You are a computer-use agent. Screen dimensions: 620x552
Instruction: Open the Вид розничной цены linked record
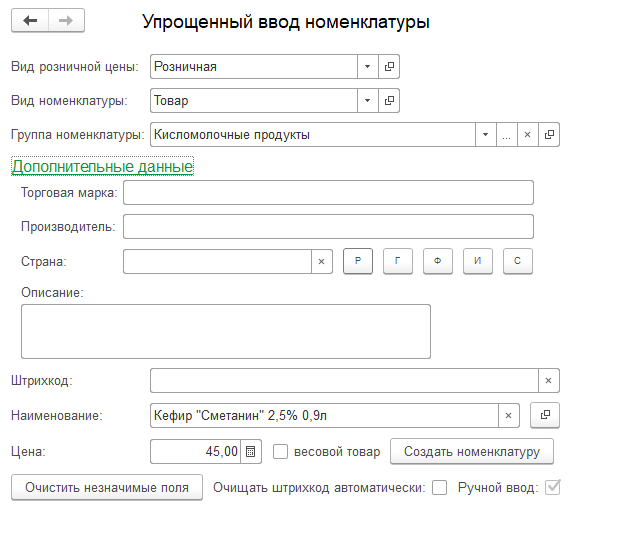[x=389, y=67]
